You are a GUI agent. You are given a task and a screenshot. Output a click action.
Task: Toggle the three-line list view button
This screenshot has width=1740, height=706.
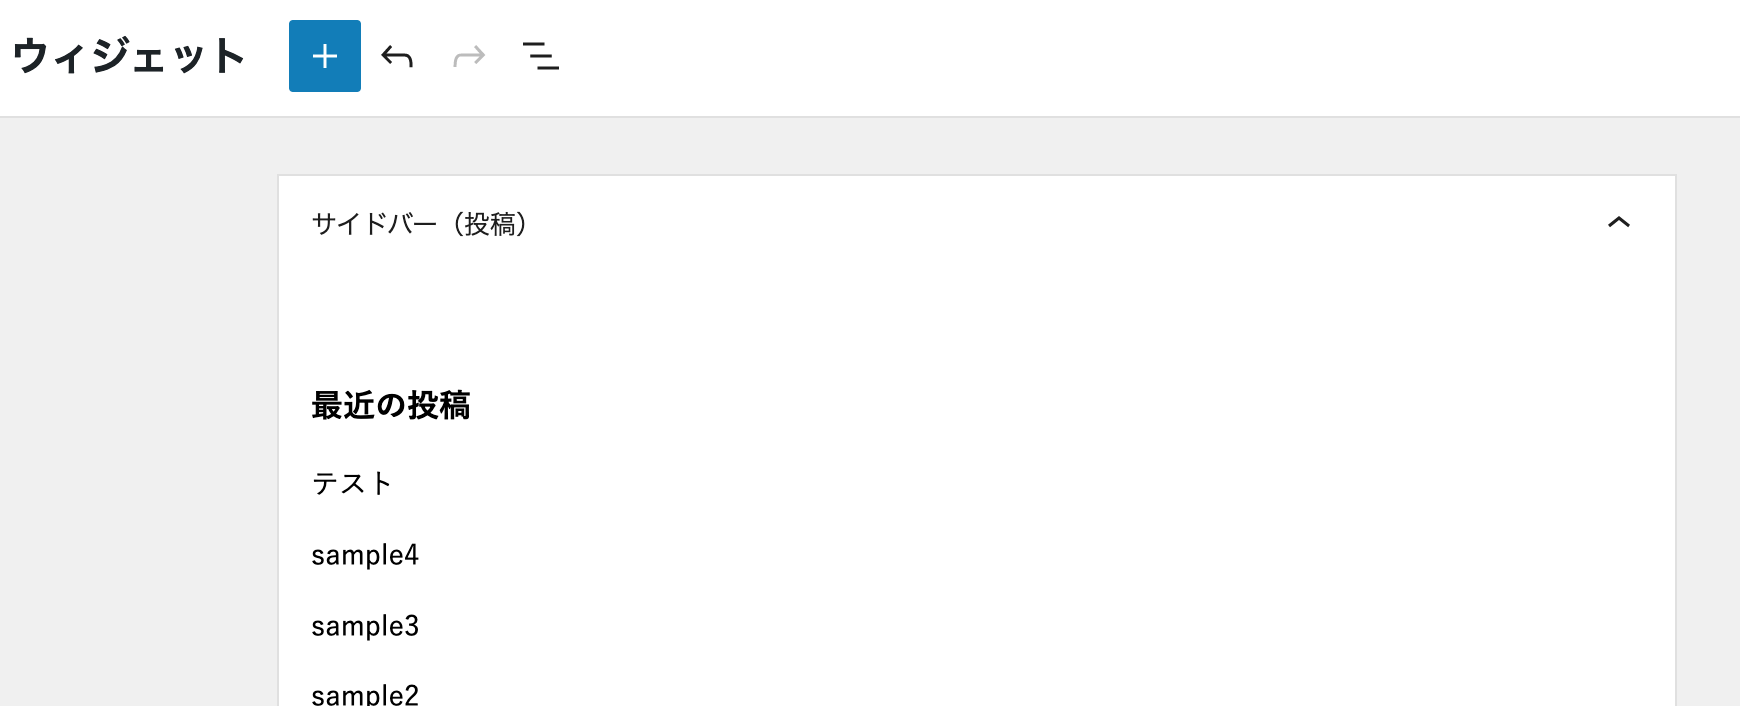pos(541,56)
